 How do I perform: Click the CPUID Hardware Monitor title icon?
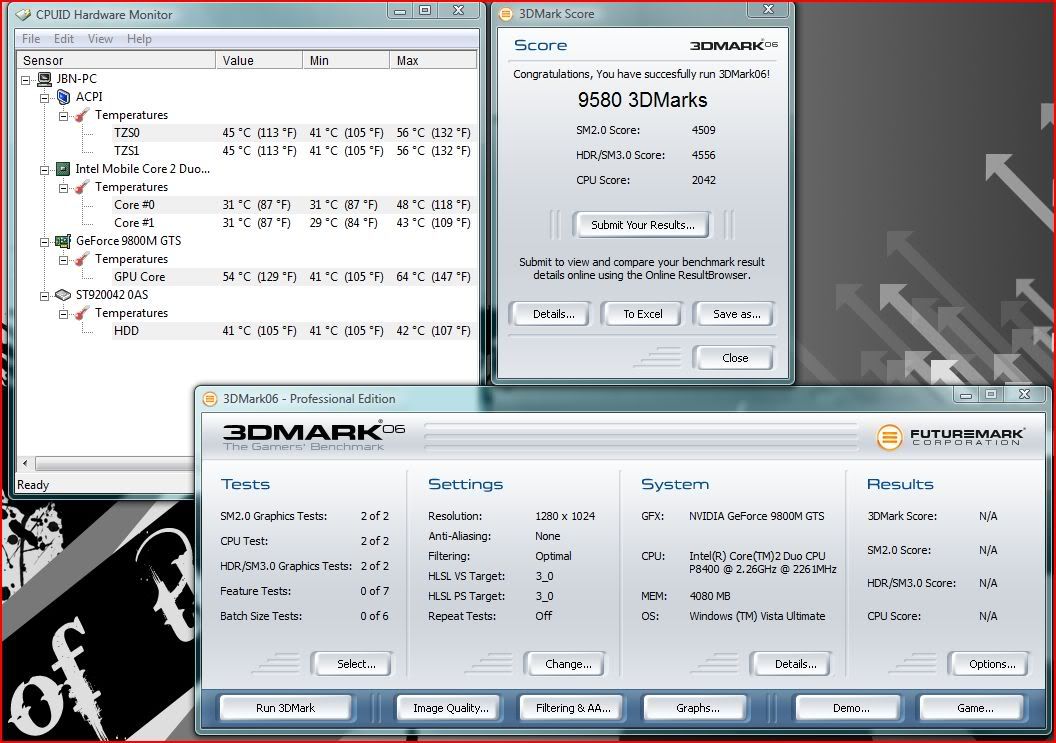pos(24,14)
